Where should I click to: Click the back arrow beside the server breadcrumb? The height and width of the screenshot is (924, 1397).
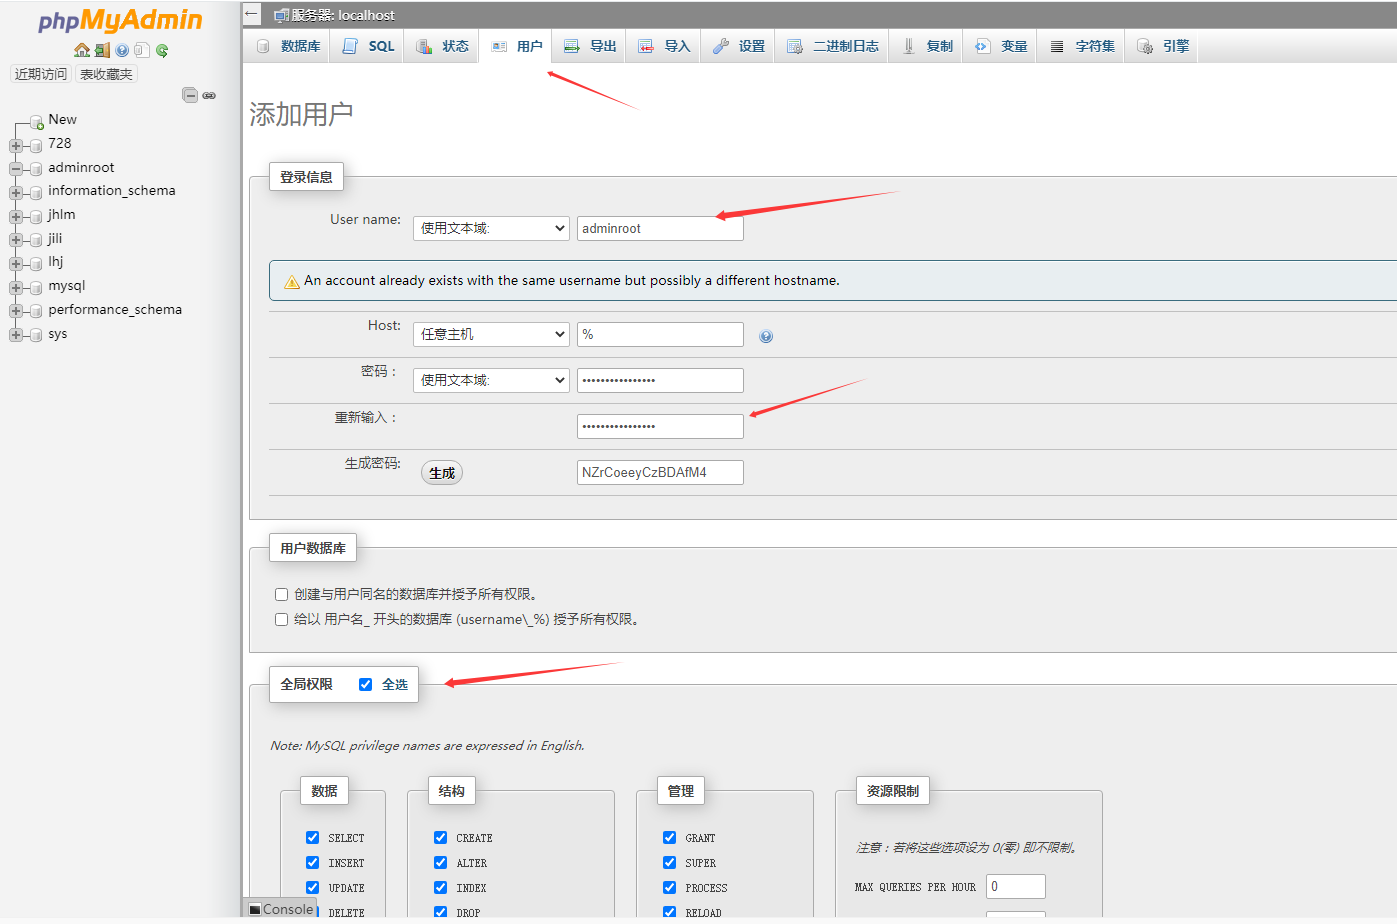click(252, 14)
